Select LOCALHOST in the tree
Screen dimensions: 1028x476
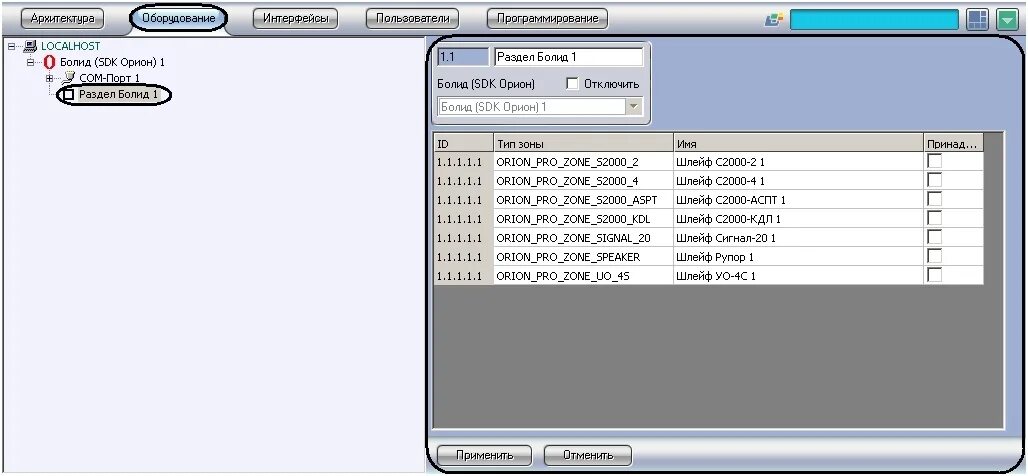[71, 47]
